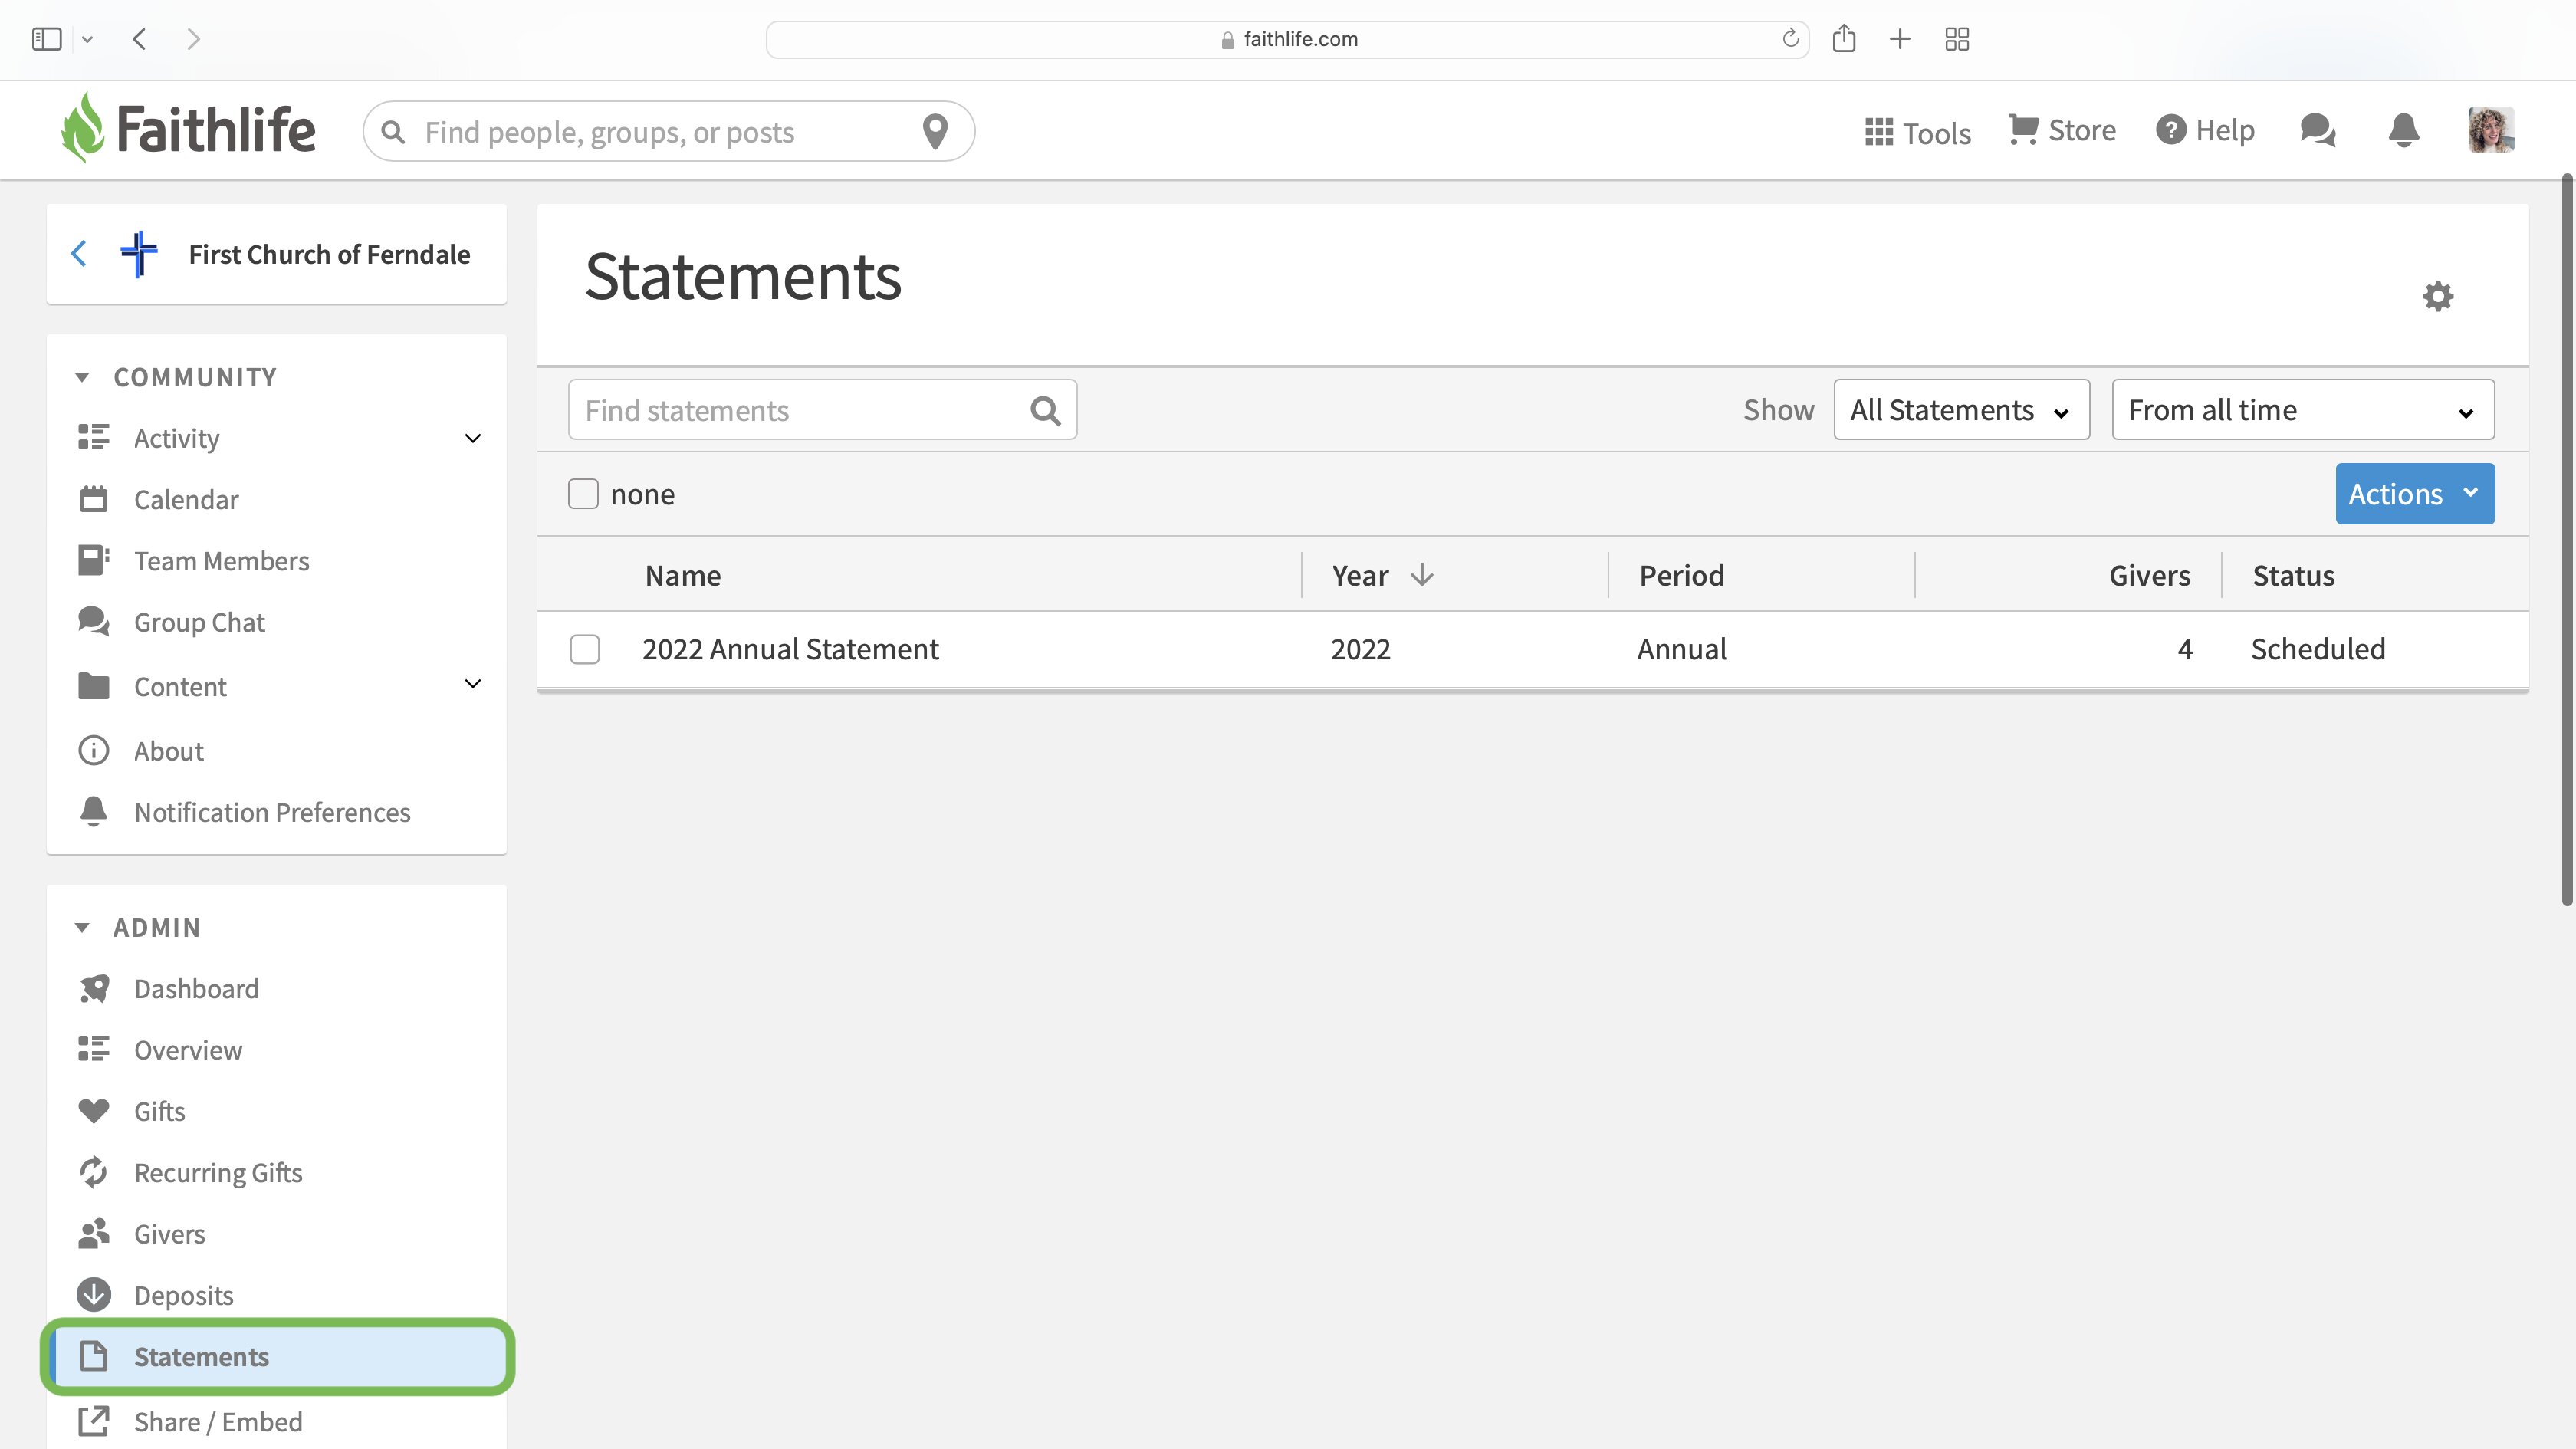Click the Givers count 4 cell

point(2185,649)
